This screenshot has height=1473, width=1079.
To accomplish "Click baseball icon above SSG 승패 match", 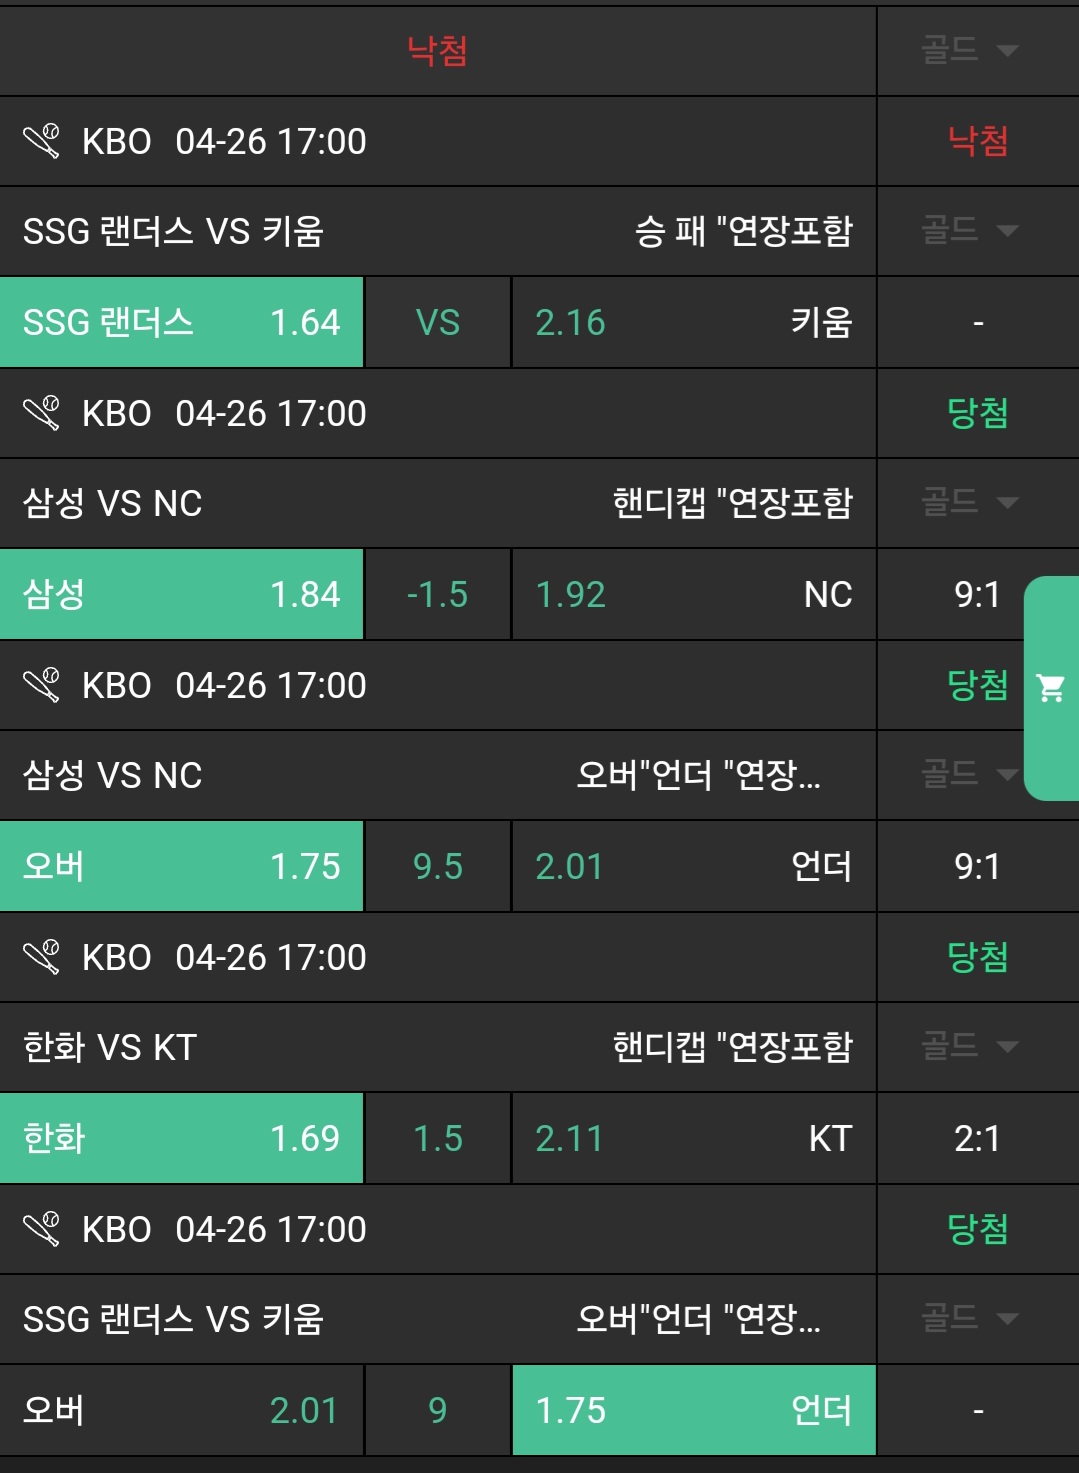I will [42, 141].
